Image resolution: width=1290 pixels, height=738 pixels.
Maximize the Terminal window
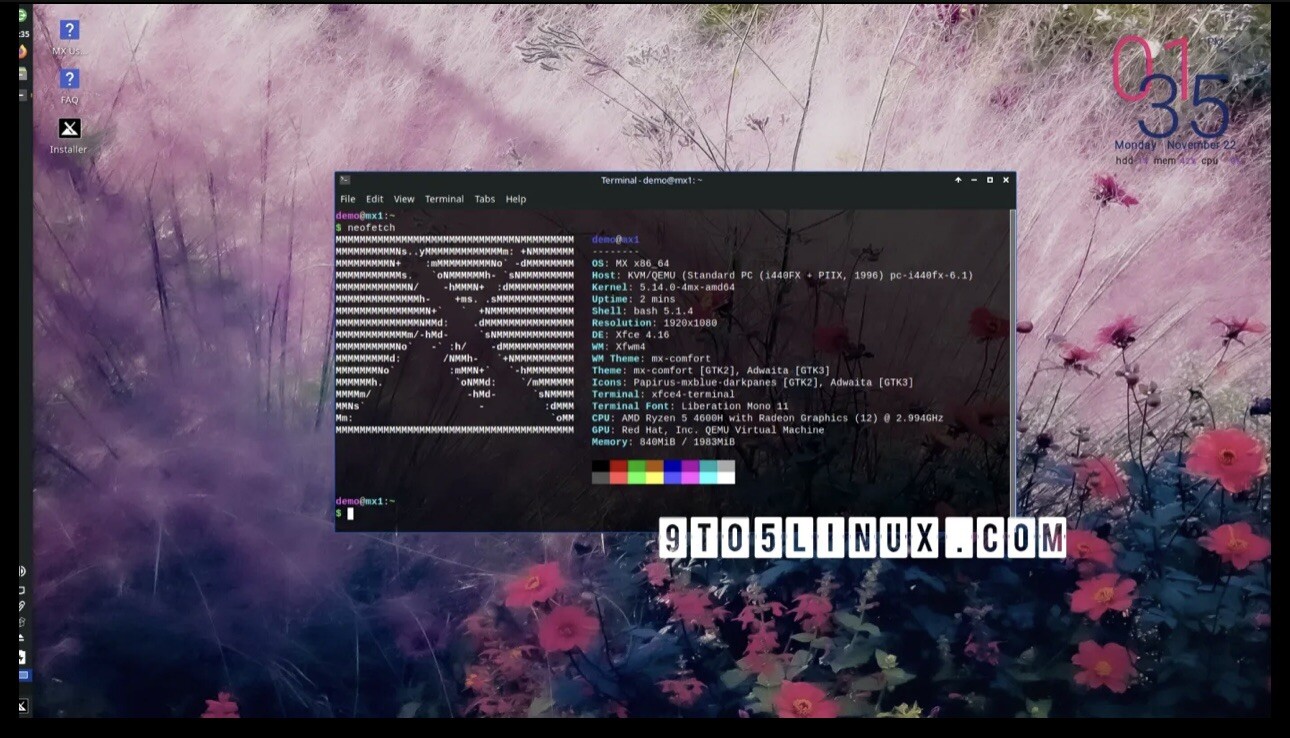[x=990, y=180]
